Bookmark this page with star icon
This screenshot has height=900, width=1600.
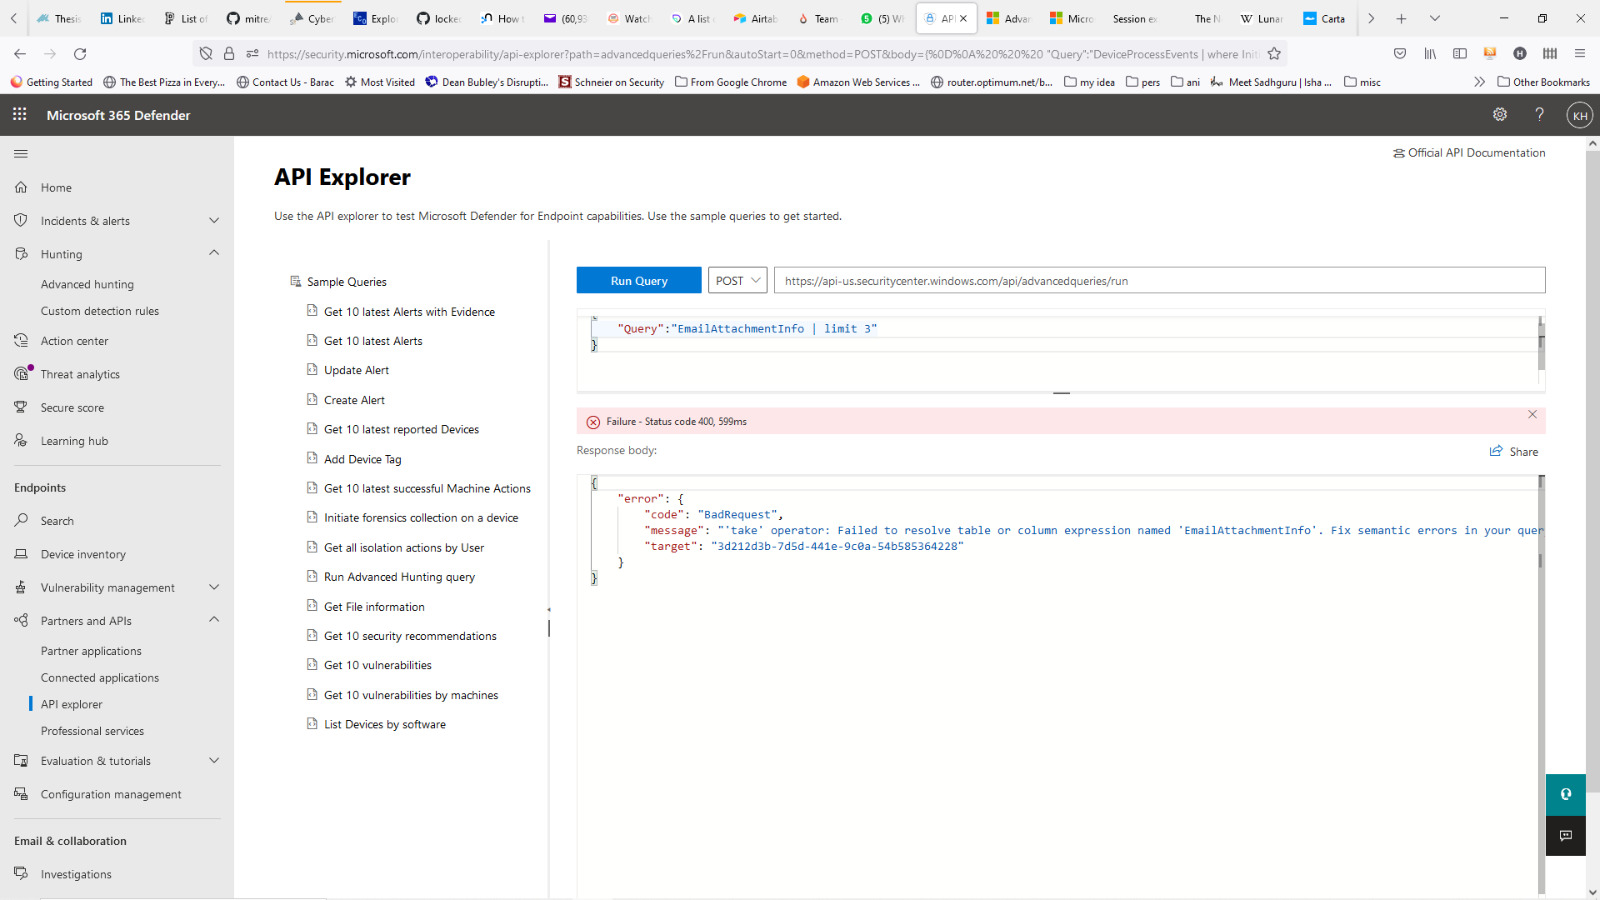1274,54
